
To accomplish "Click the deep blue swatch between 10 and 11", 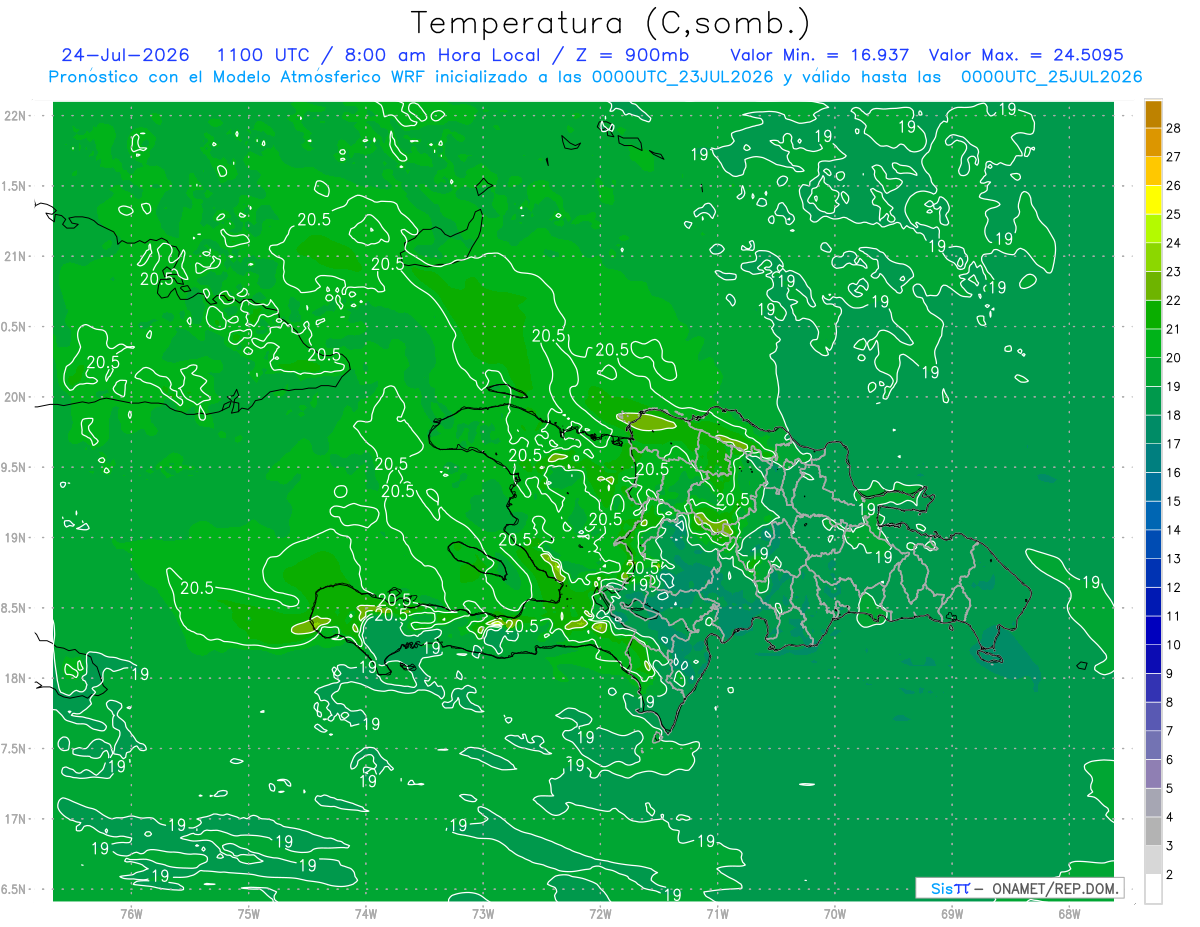I will click(x=1153, y=630).
